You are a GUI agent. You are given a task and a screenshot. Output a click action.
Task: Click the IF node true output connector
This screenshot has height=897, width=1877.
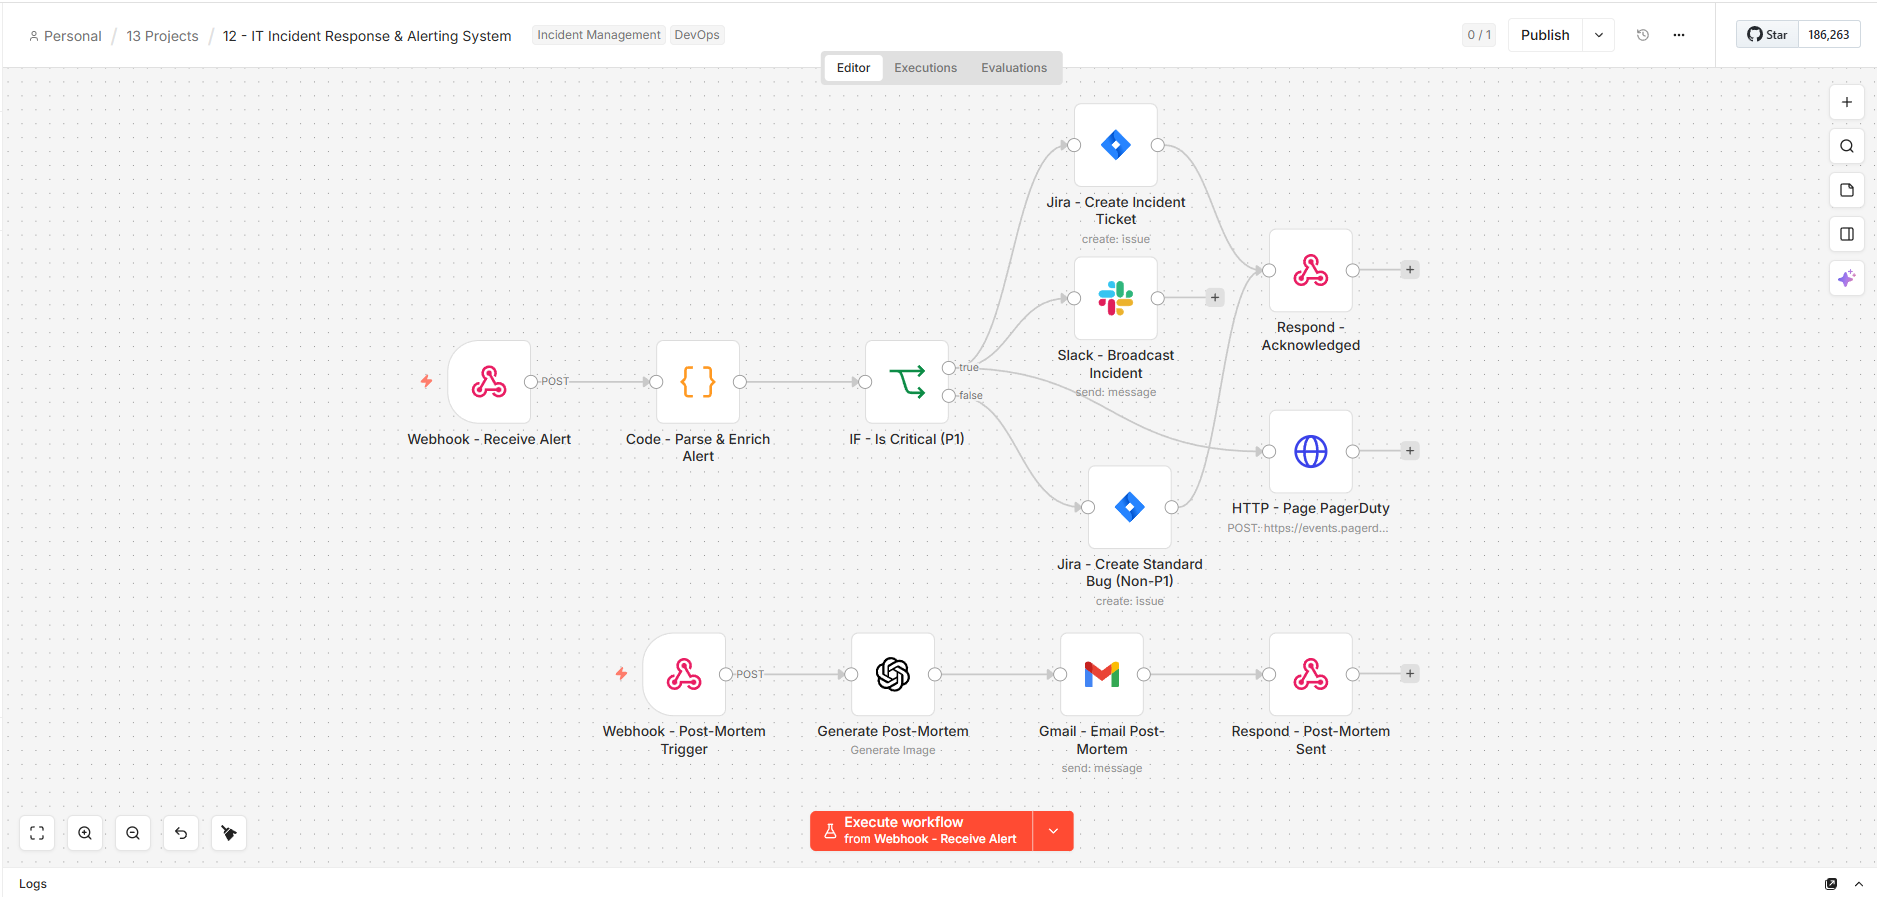(949, 368)
